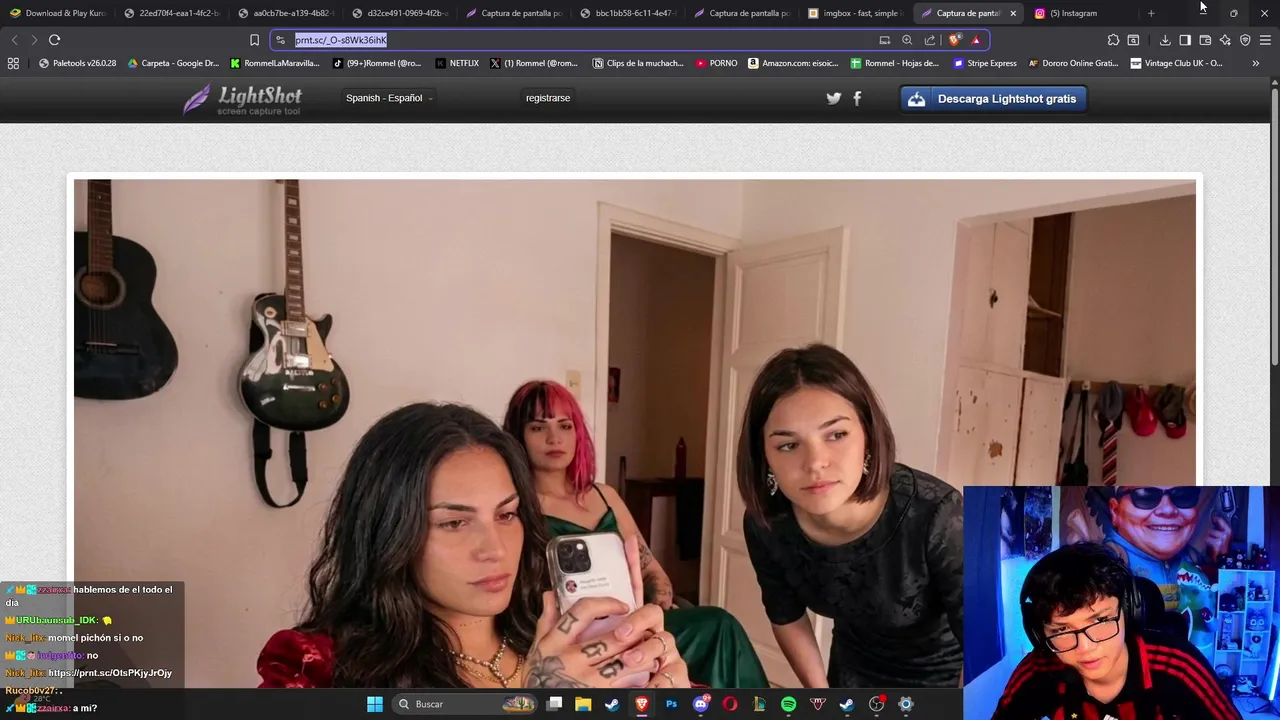Click the bookmark icon left of the address bar
Viewport: 1280px width, 720px height.
[x=254, y=40]
